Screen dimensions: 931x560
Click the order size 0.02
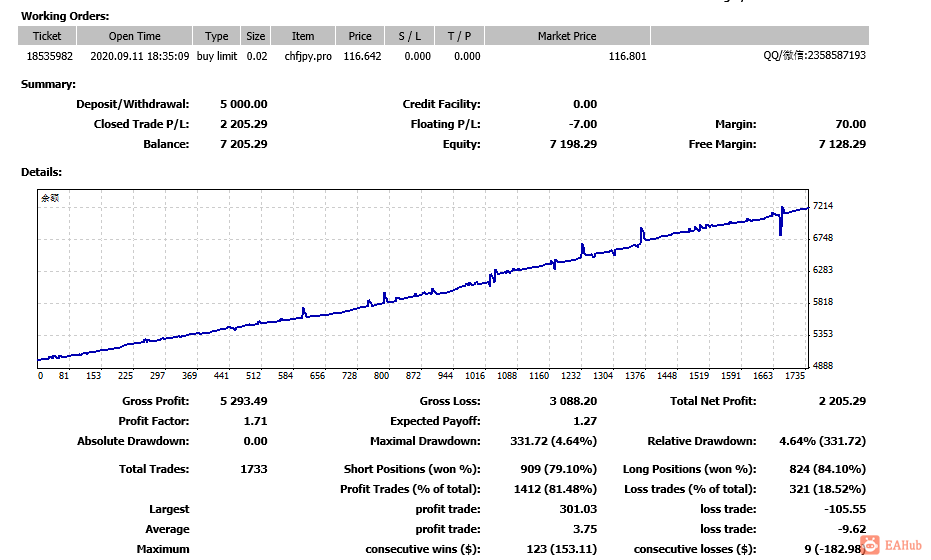[257, 56]
